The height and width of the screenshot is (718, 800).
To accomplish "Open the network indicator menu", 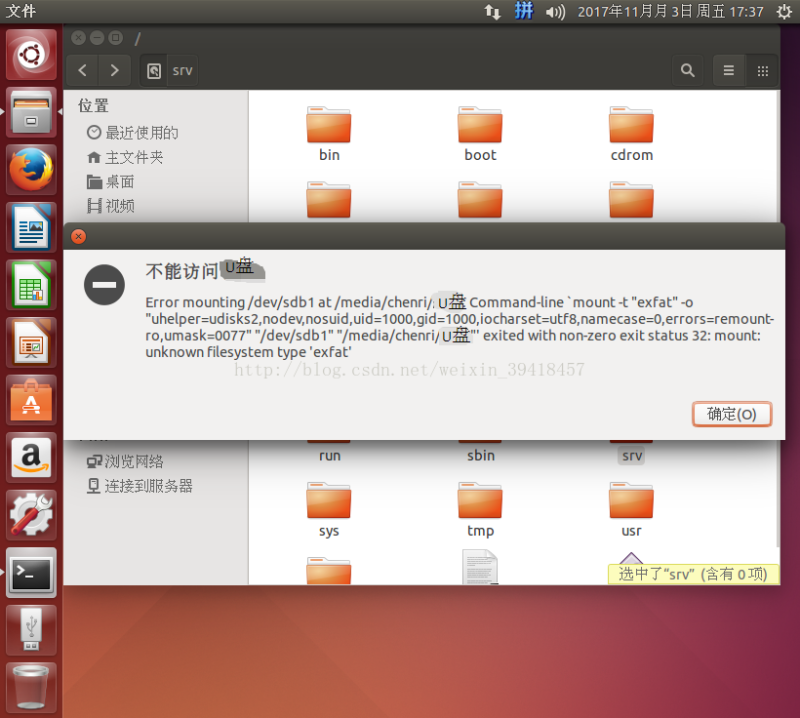I will click(x=492, y=11).
